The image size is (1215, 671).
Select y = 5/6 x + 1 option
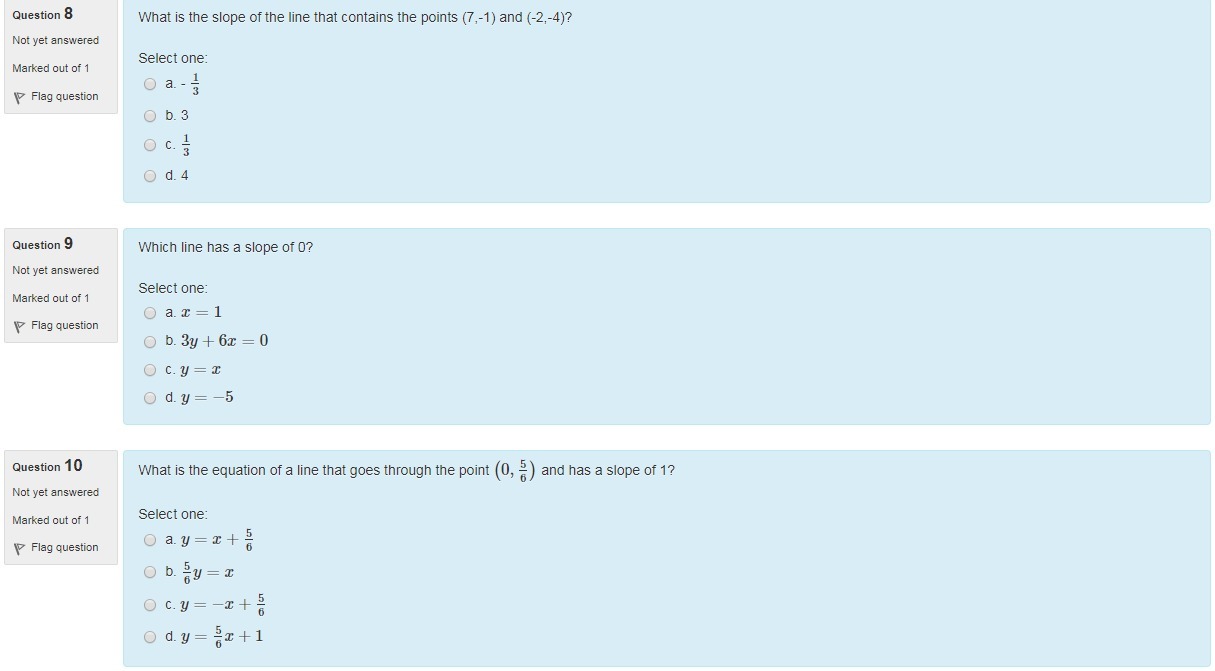[150, 637]
